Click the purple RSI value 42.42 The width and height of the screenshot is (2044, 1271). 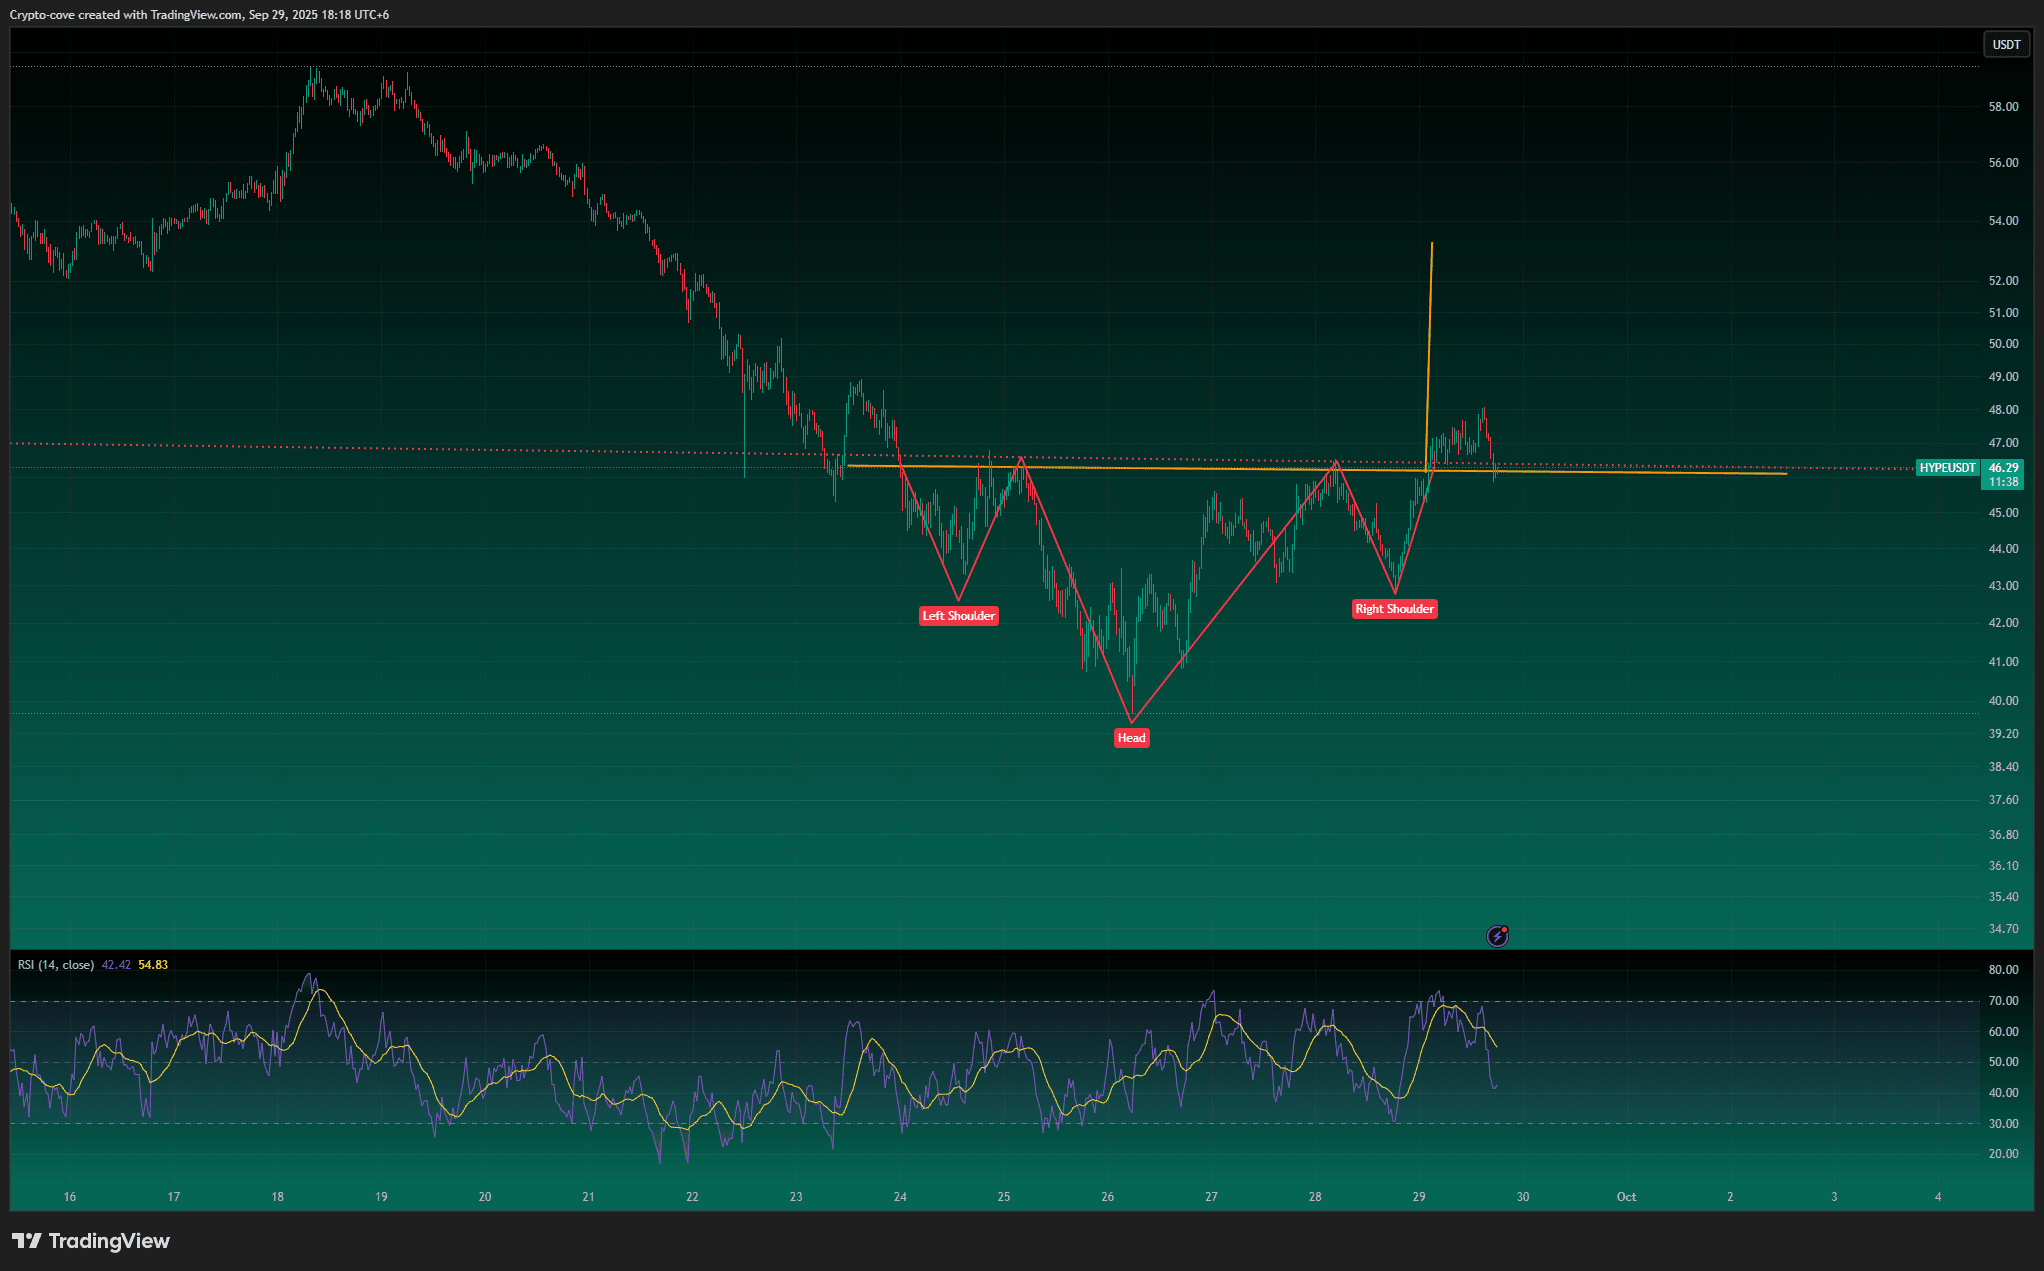coord(116,965)
